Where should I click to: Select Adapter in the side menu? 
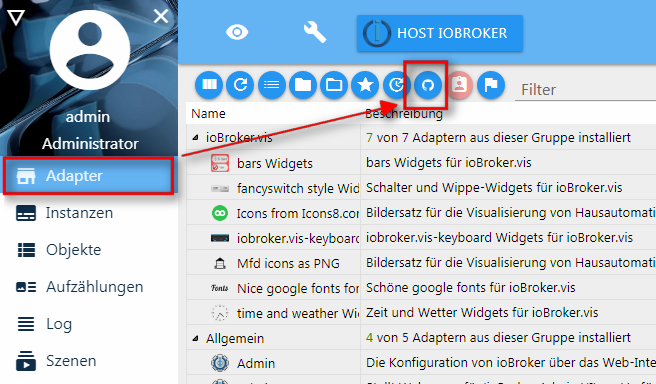88,176
